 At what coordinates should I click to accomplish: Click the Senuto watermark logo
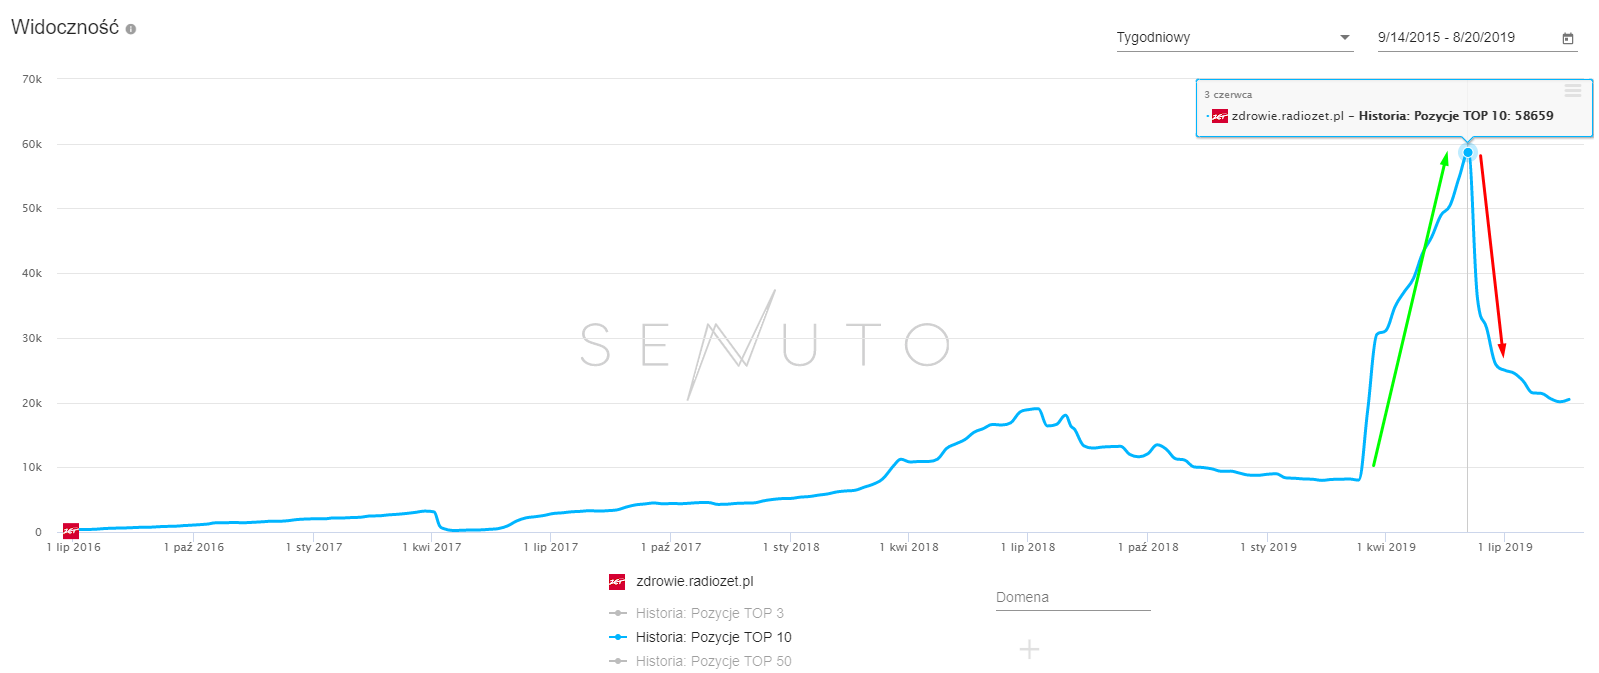point(765,345)
